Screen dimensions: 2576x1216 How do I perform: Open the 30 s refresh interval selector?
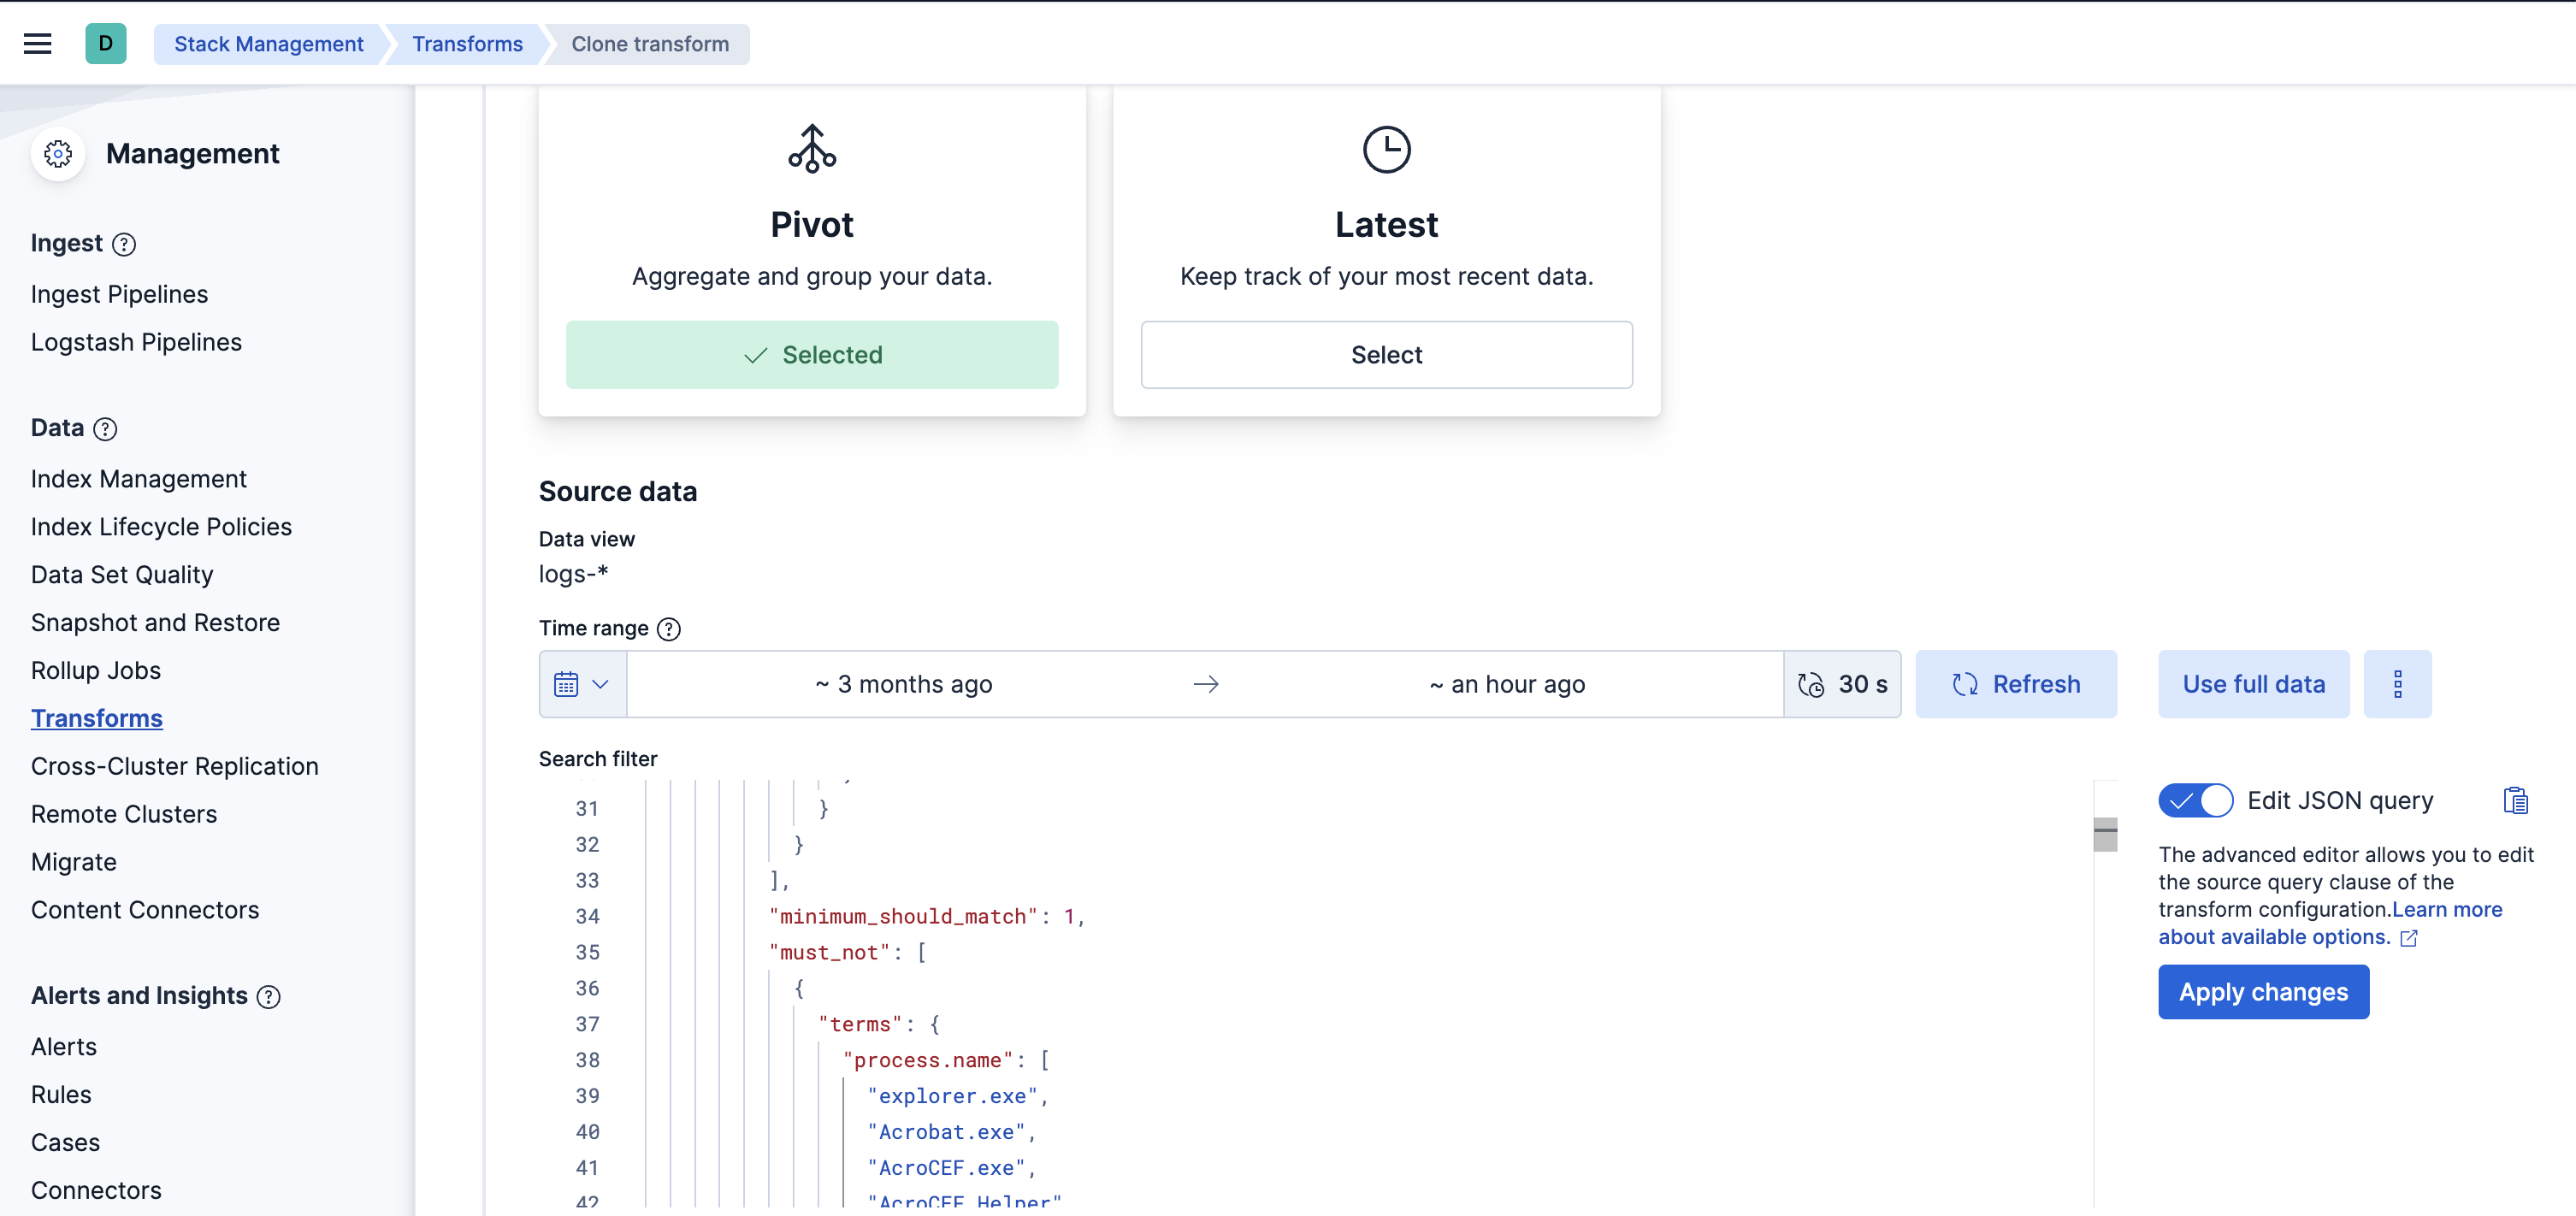pyautogui.click(x=1842, y=685)
